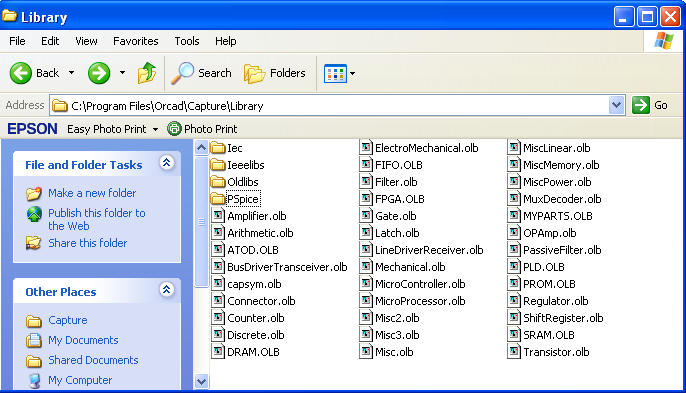Click Publish this folder to the Web
The width and height of the screenshot is (686, 393).
pos(96,219)
